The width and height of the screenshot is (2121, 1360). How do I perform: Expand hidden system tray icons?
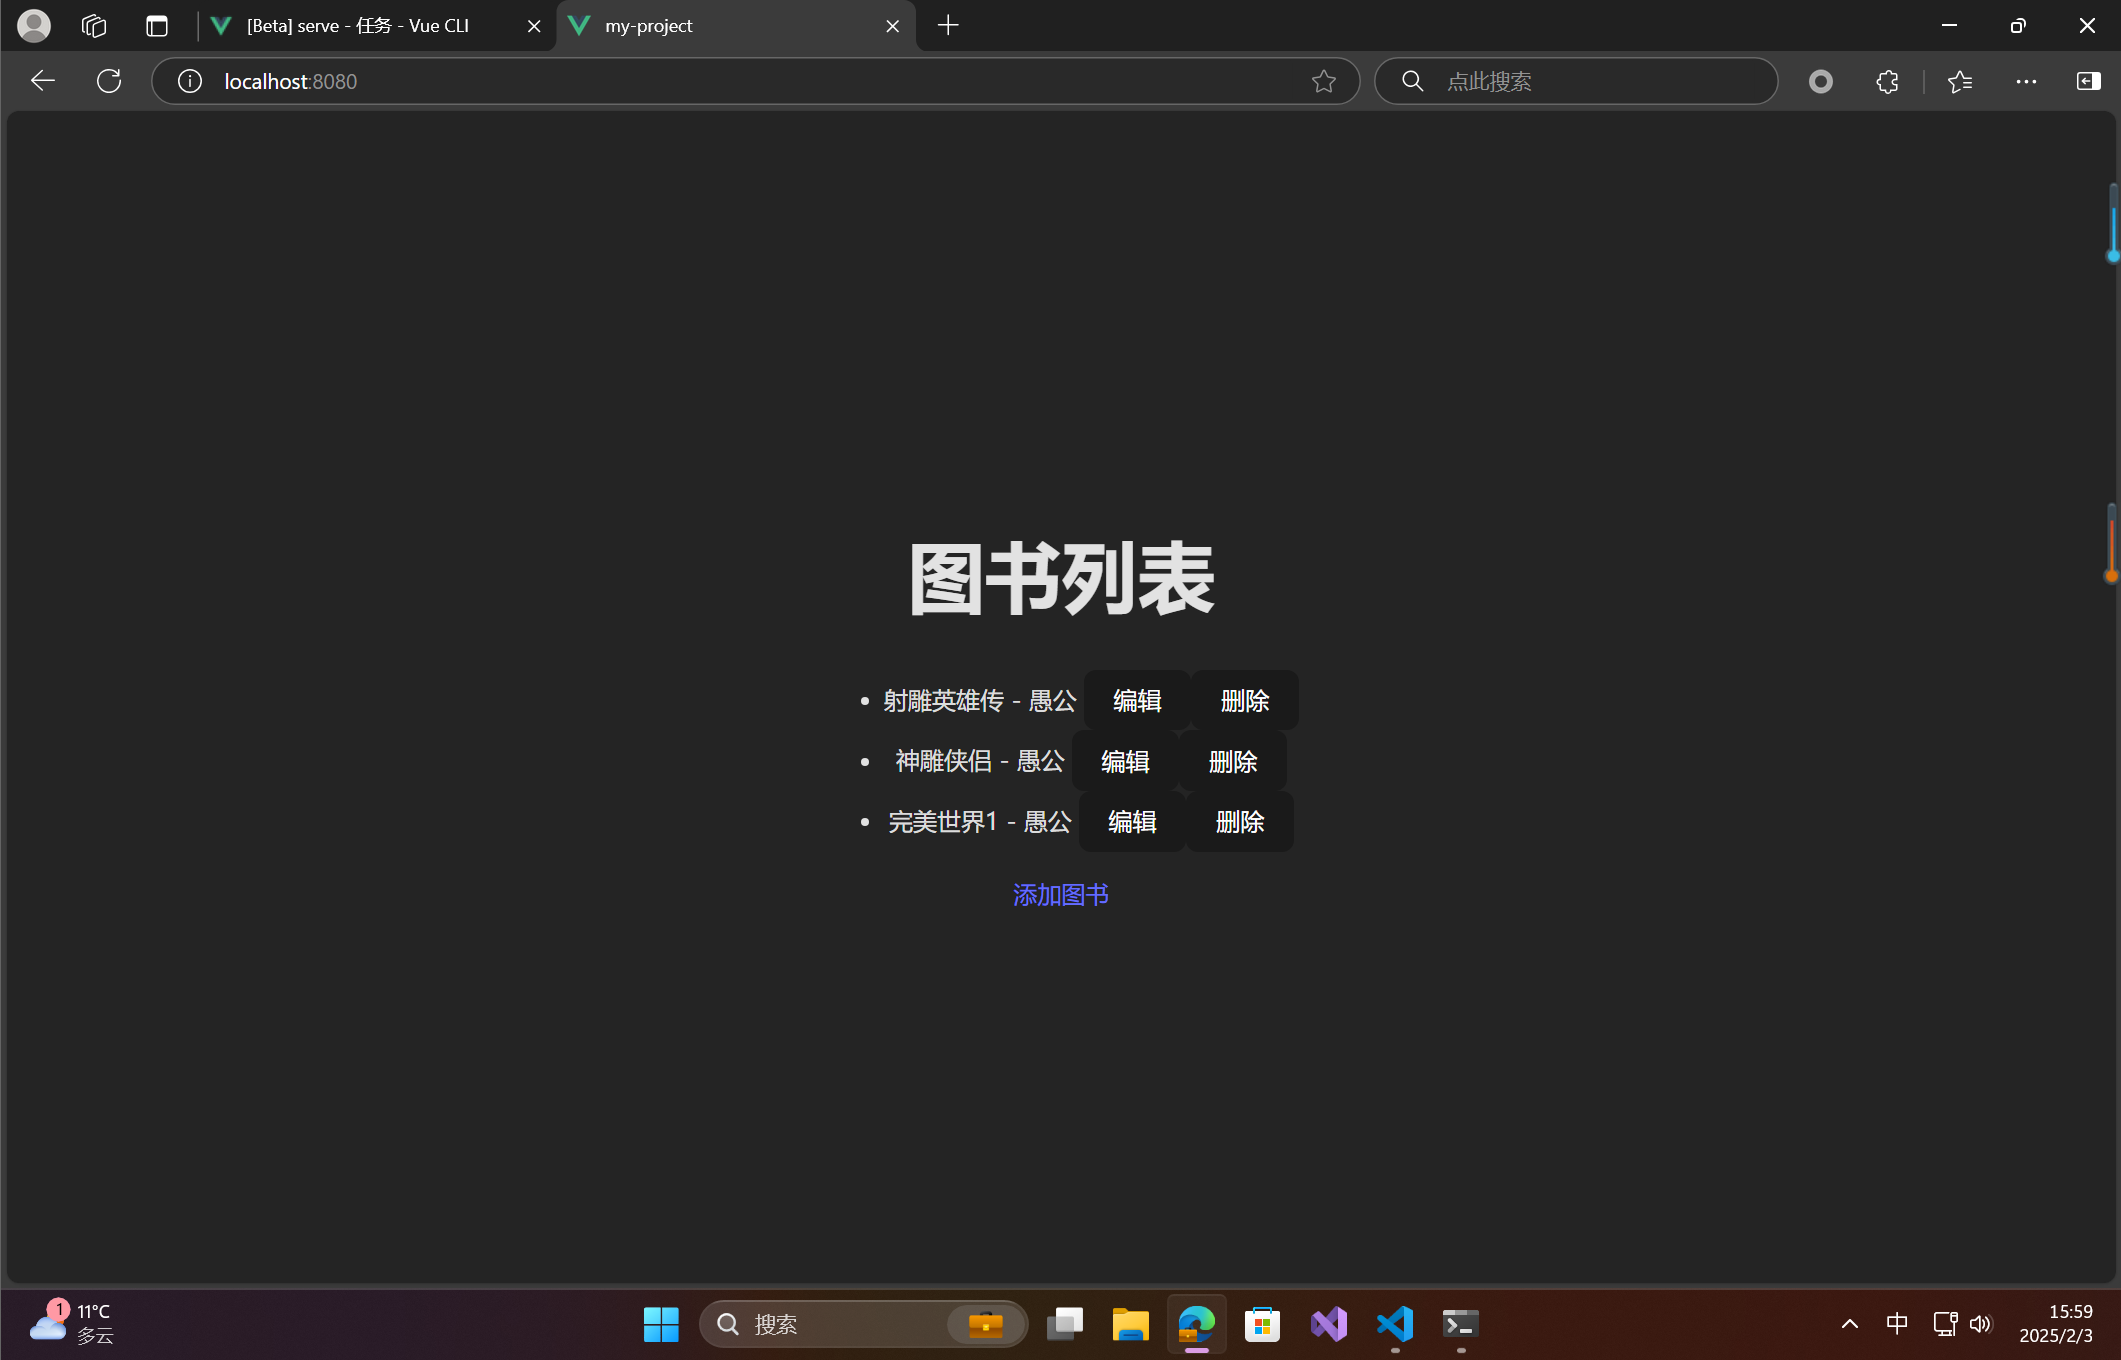1848,1323
